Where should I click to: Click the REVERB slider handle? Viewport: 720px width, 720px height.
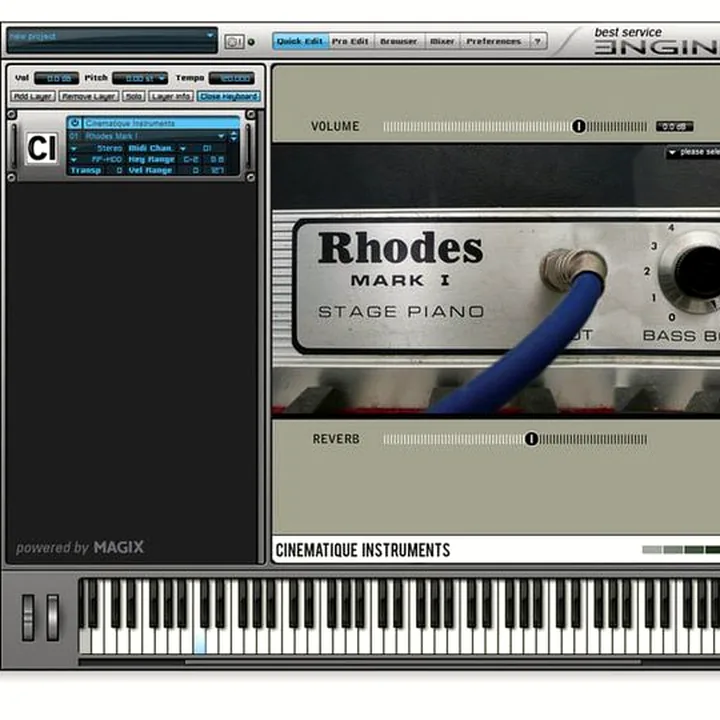click(x=531, y=439)
